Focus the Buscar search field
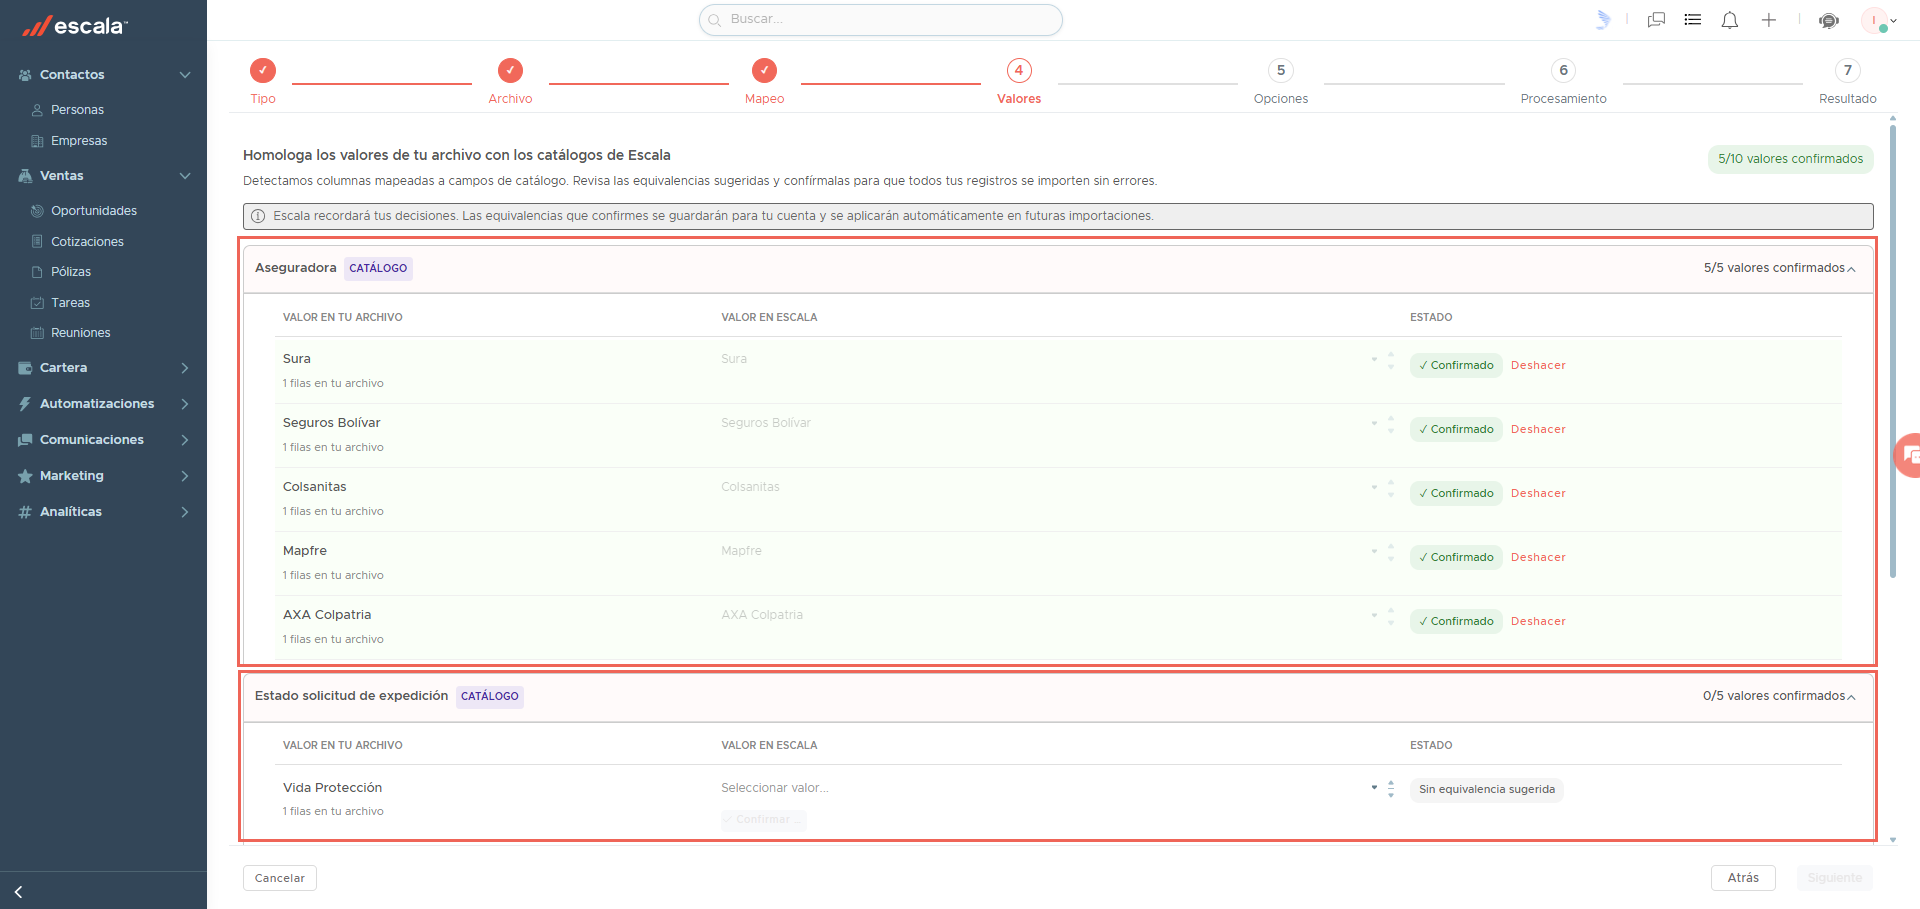 [x=881, y=20]
